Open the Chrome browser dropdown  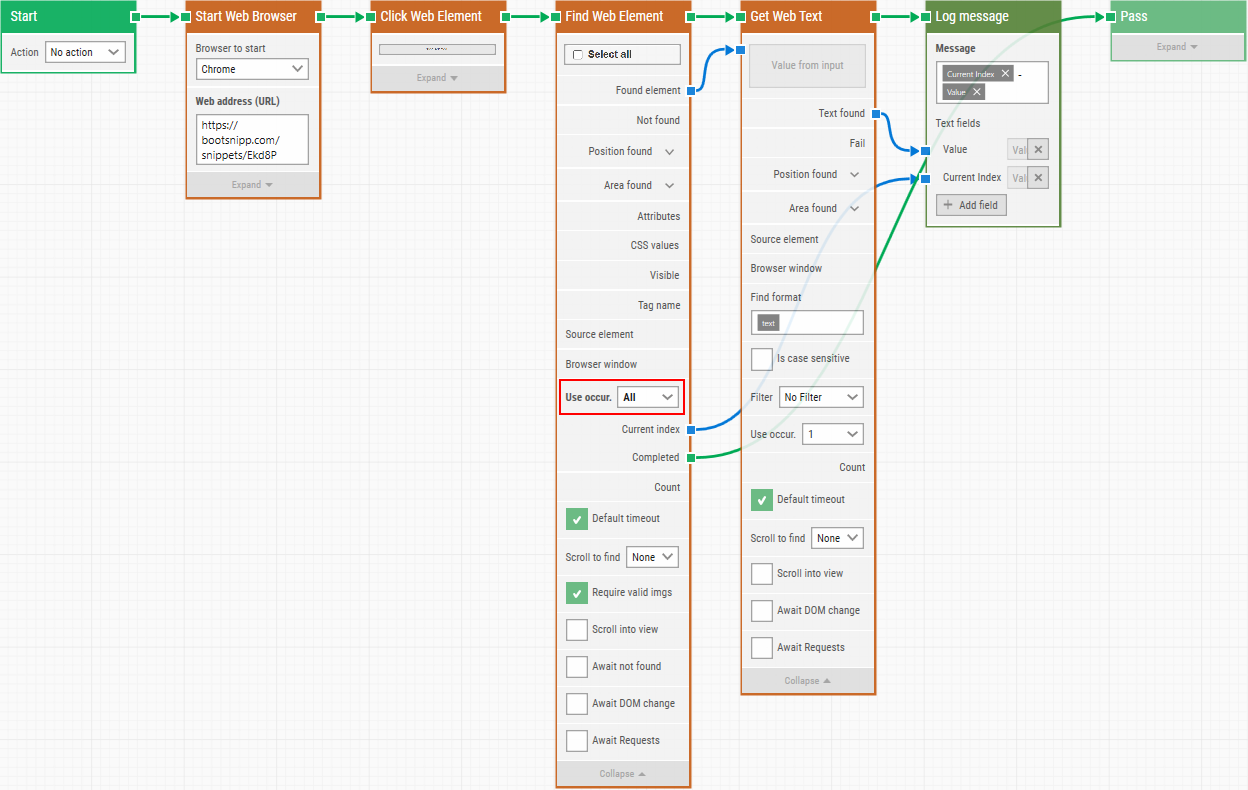[252, 69]
